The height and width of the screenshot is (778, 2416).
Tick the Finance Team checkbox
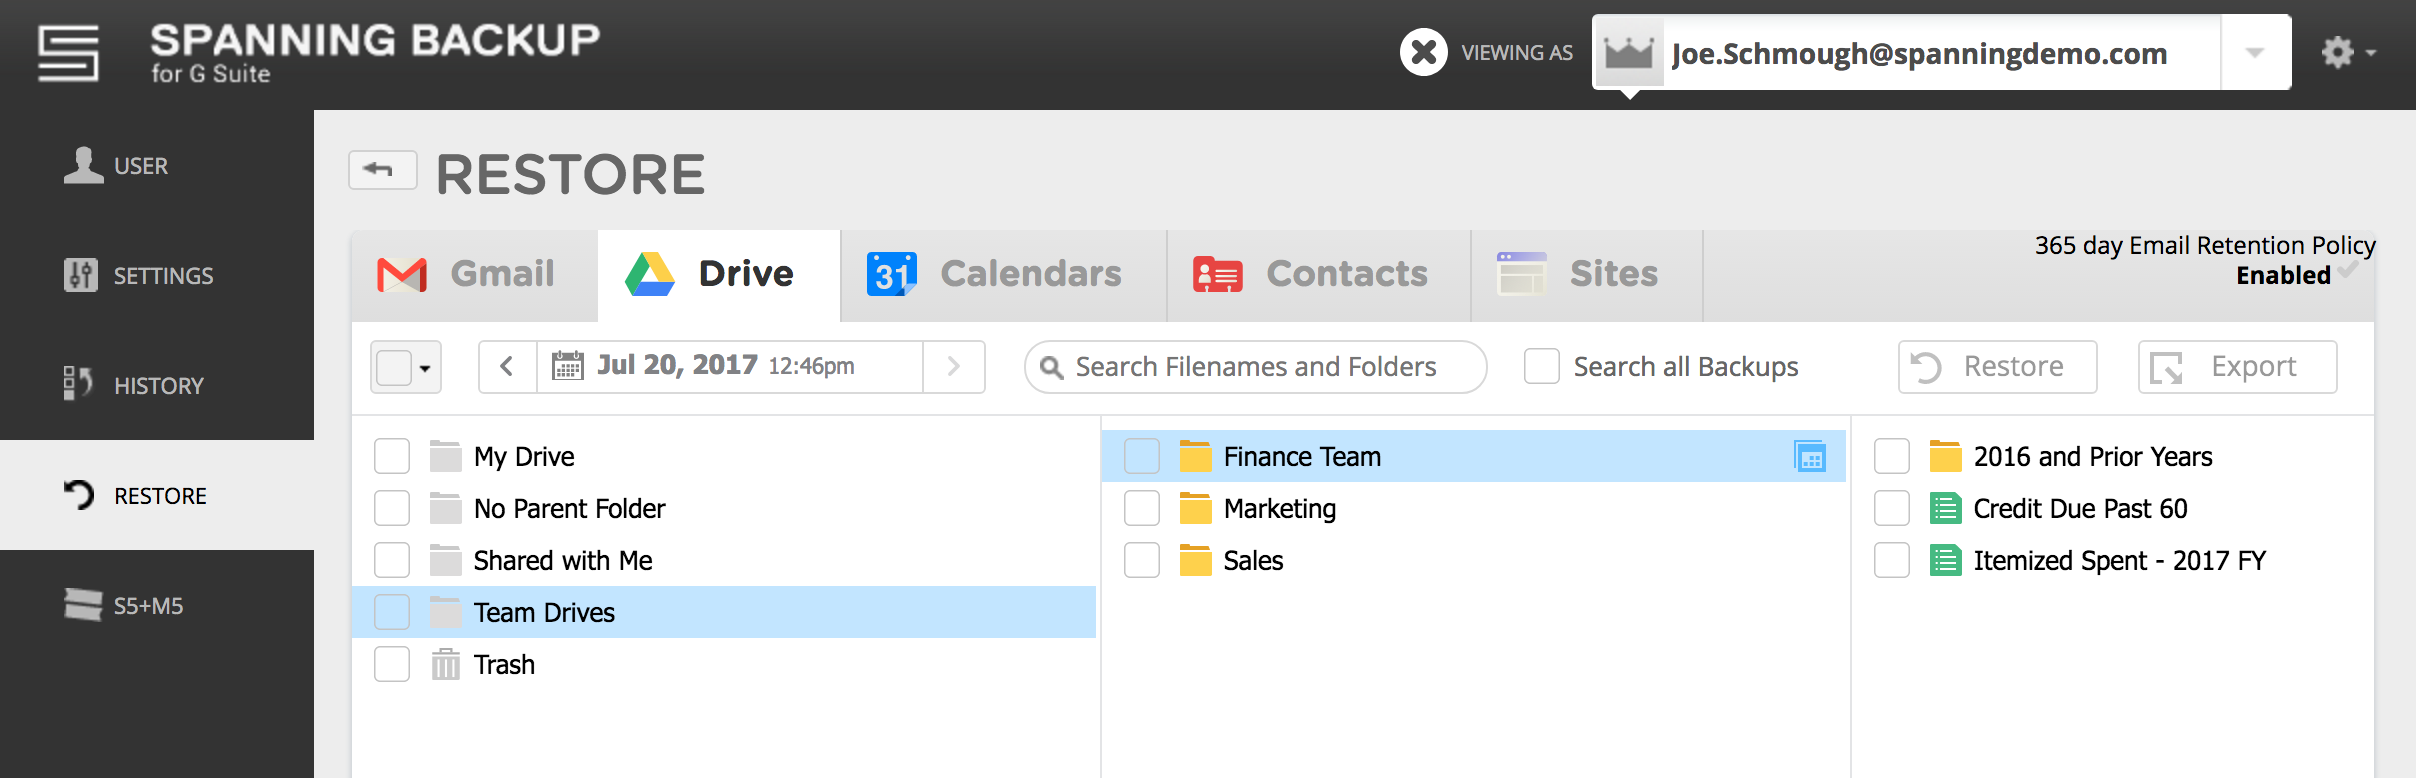pyautogui.click(x=1142, y=456)
